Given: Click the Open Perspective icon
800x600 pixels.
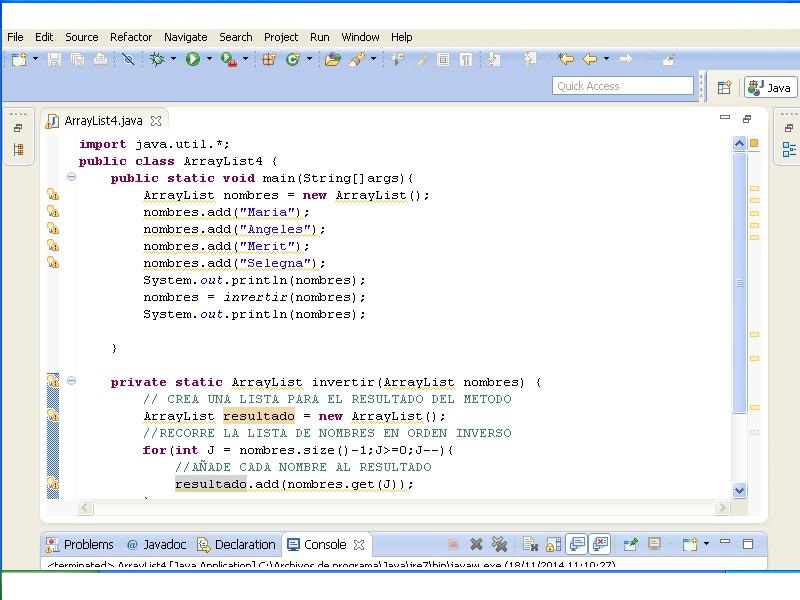Looking at the screenshot, I should 724,88.
